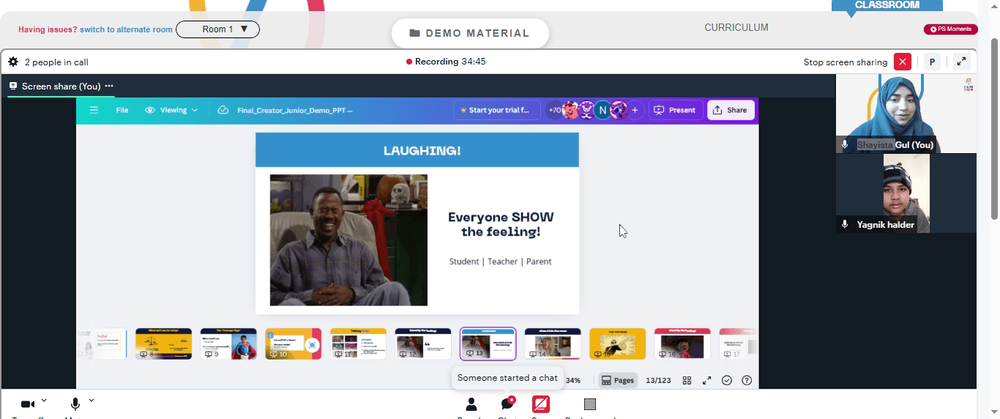Image resolution: width=1000 pixels, height=419 pixels.
Task: Enter fullscreen with the expand arrows icon
Action: pyautogui.click(x=961, y=62)
